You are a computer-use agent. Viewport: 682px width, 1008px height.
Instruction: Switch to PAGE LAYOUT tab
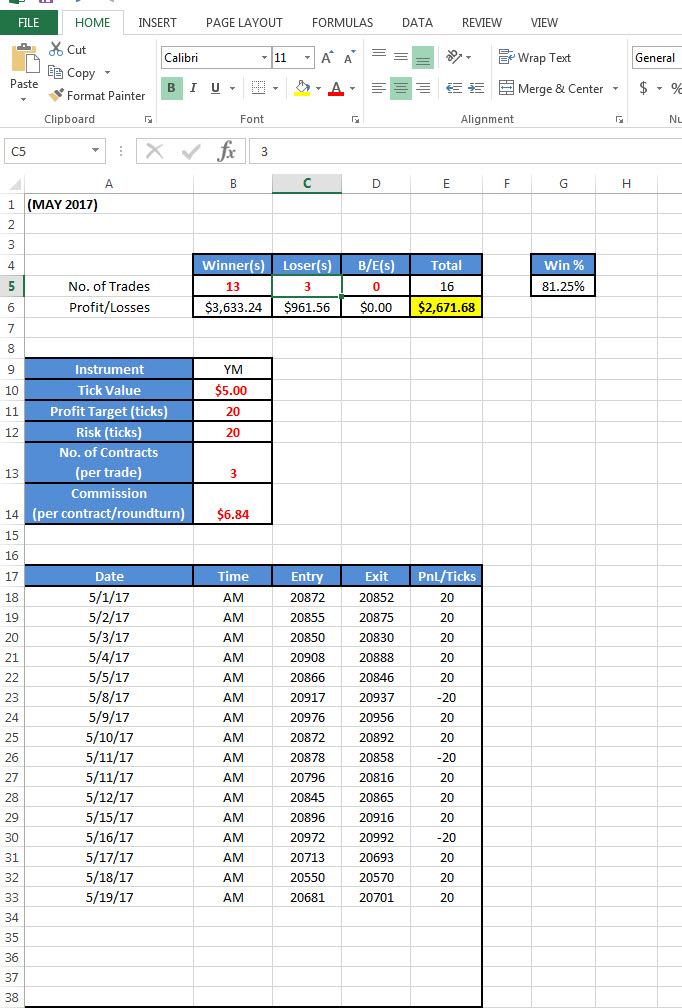244,22
